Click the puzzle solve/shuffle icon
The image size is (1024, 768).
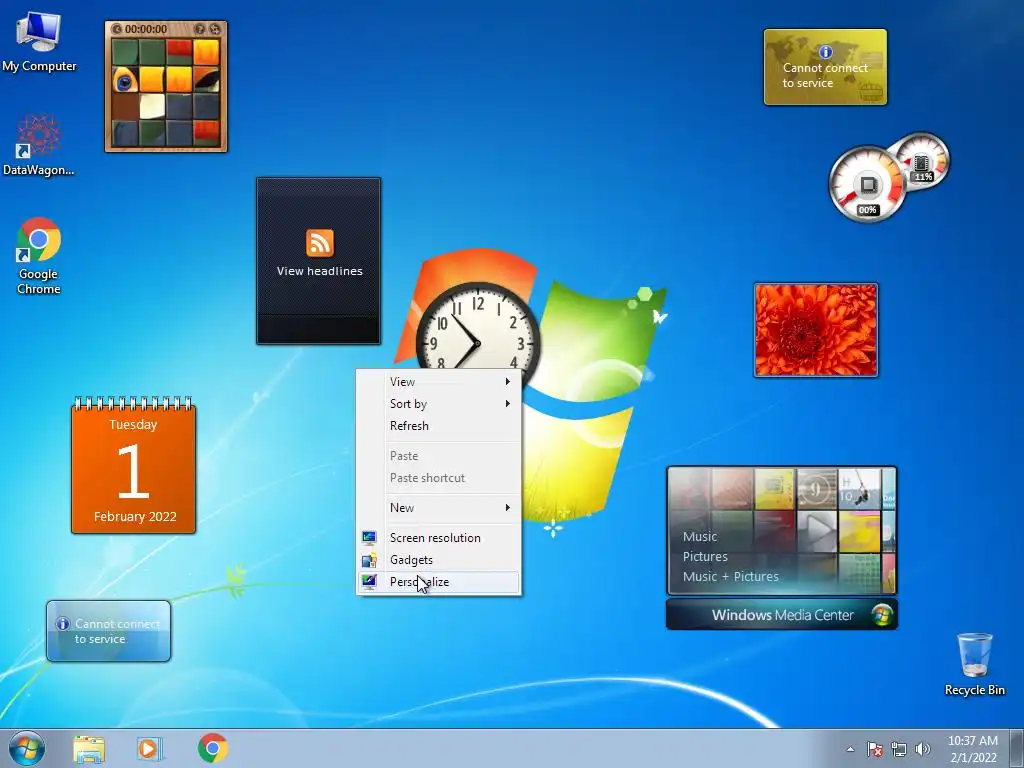pos(215,29)
